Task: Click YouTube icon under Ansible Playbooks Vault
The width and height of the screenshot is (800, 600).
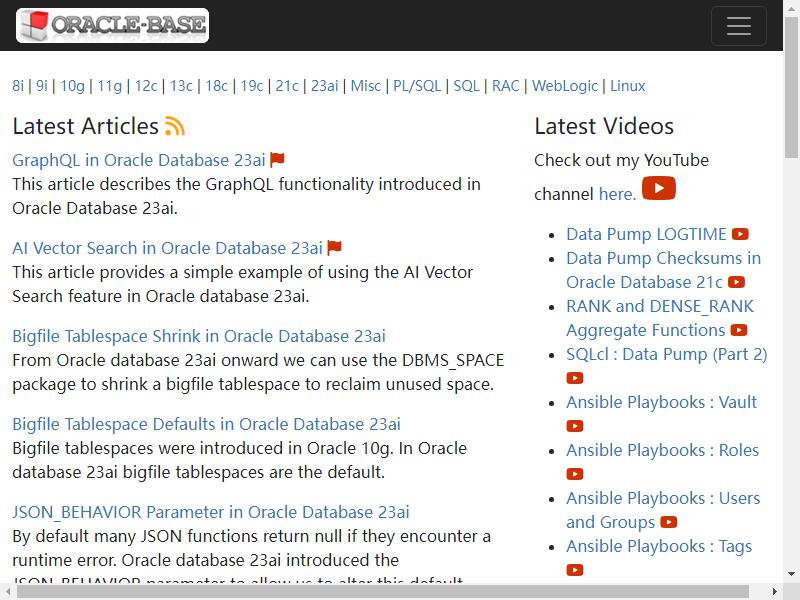Action: 574,426
